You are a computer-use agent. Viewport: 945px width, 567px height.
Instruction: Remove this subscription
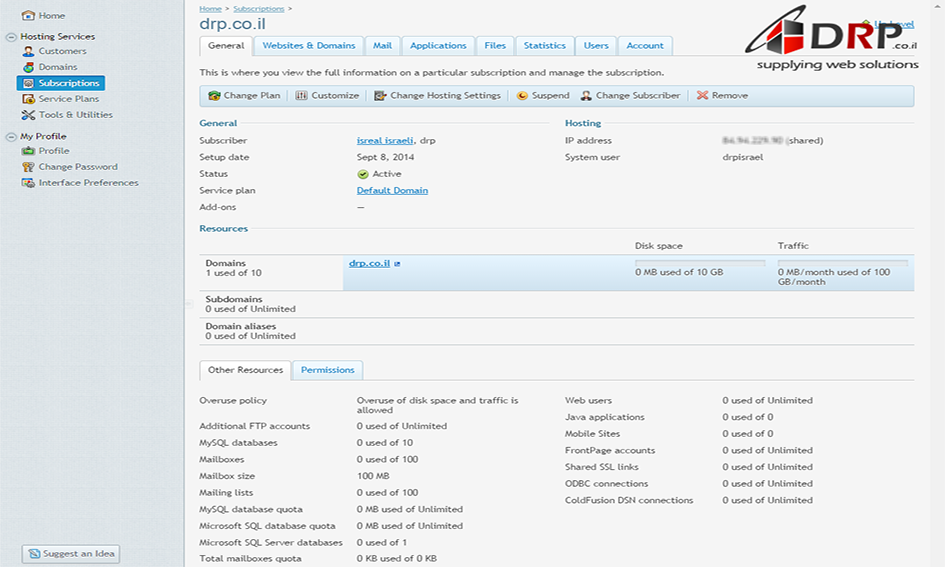click(722, 96)
